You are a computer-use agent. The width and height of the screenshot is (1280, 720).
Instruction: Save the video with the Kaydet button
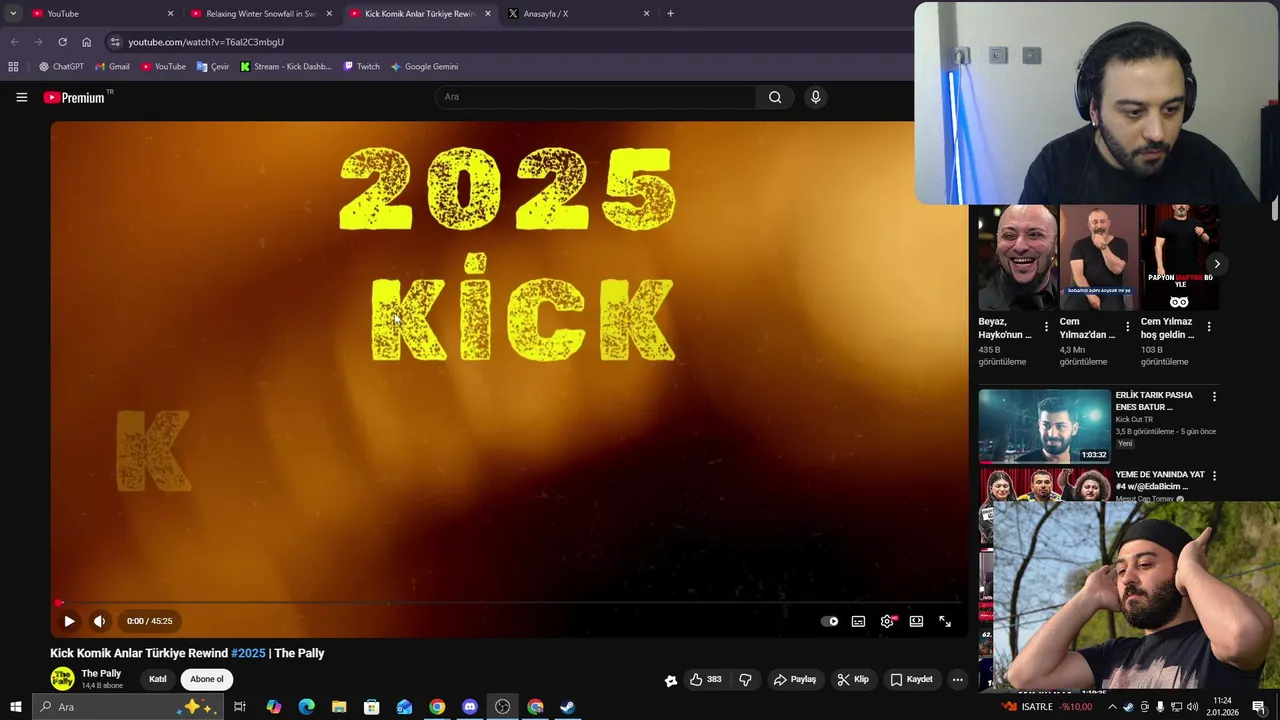pos(912,679)
